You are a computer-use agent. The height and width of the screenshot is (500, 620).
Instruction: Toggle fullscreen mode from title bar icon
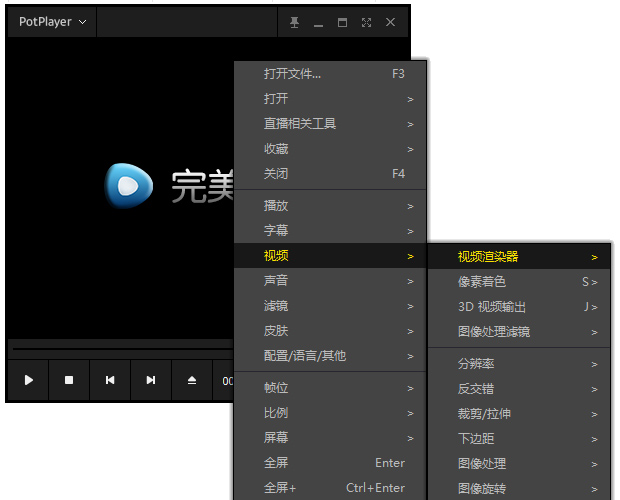coord(366,22)
